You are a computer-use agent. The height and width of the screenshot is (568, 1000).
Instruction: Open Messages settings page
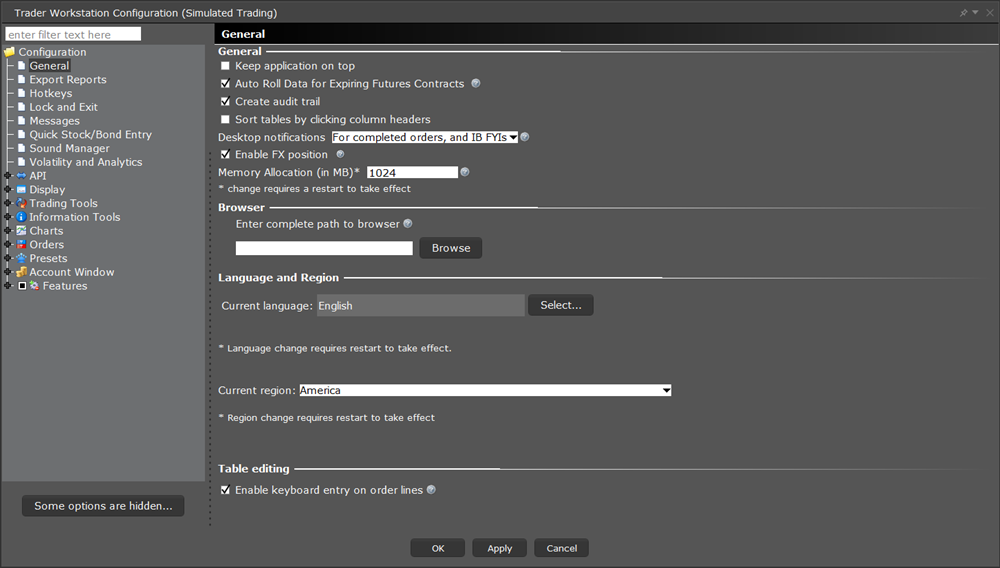[54, 121]
